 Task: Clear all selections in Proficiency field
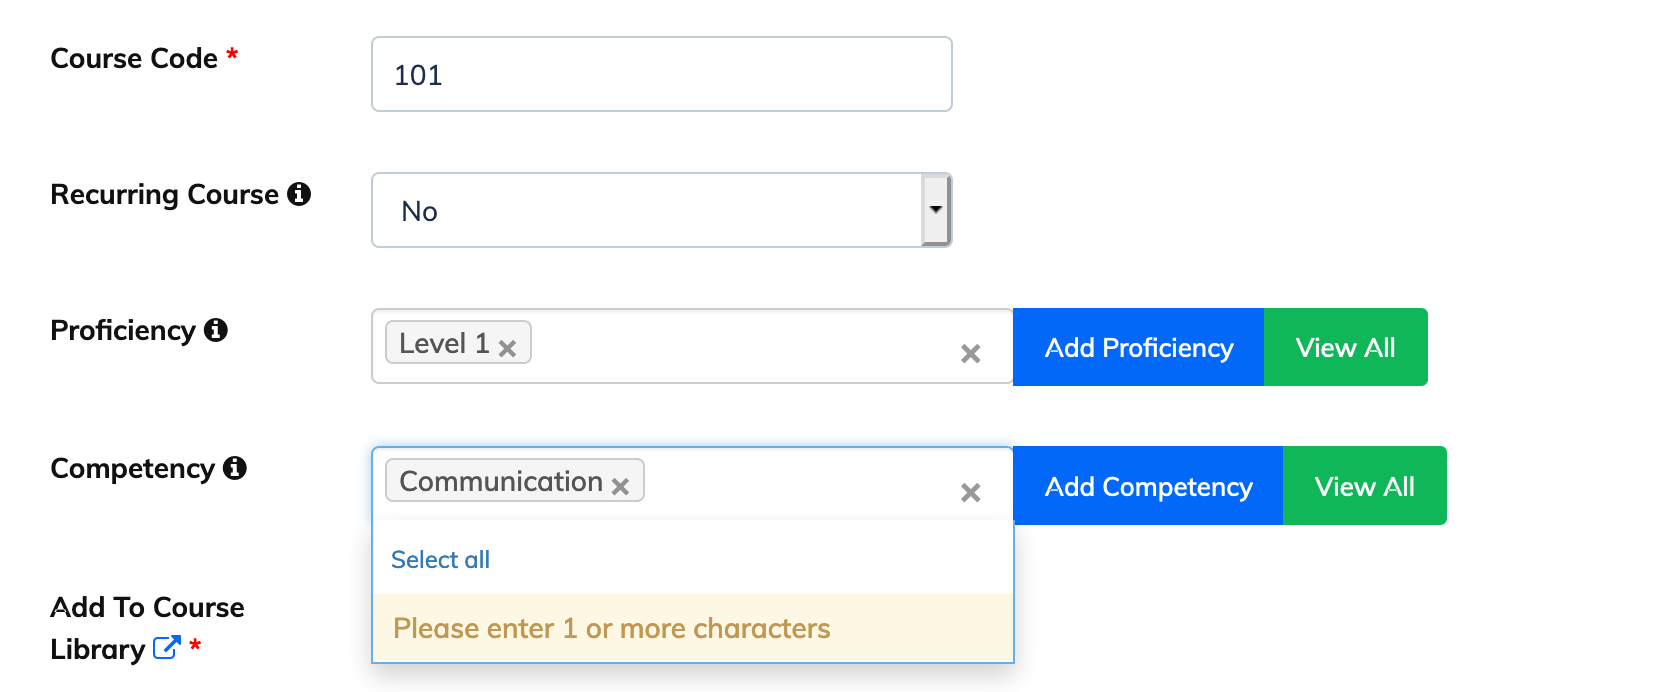(970, 353)
